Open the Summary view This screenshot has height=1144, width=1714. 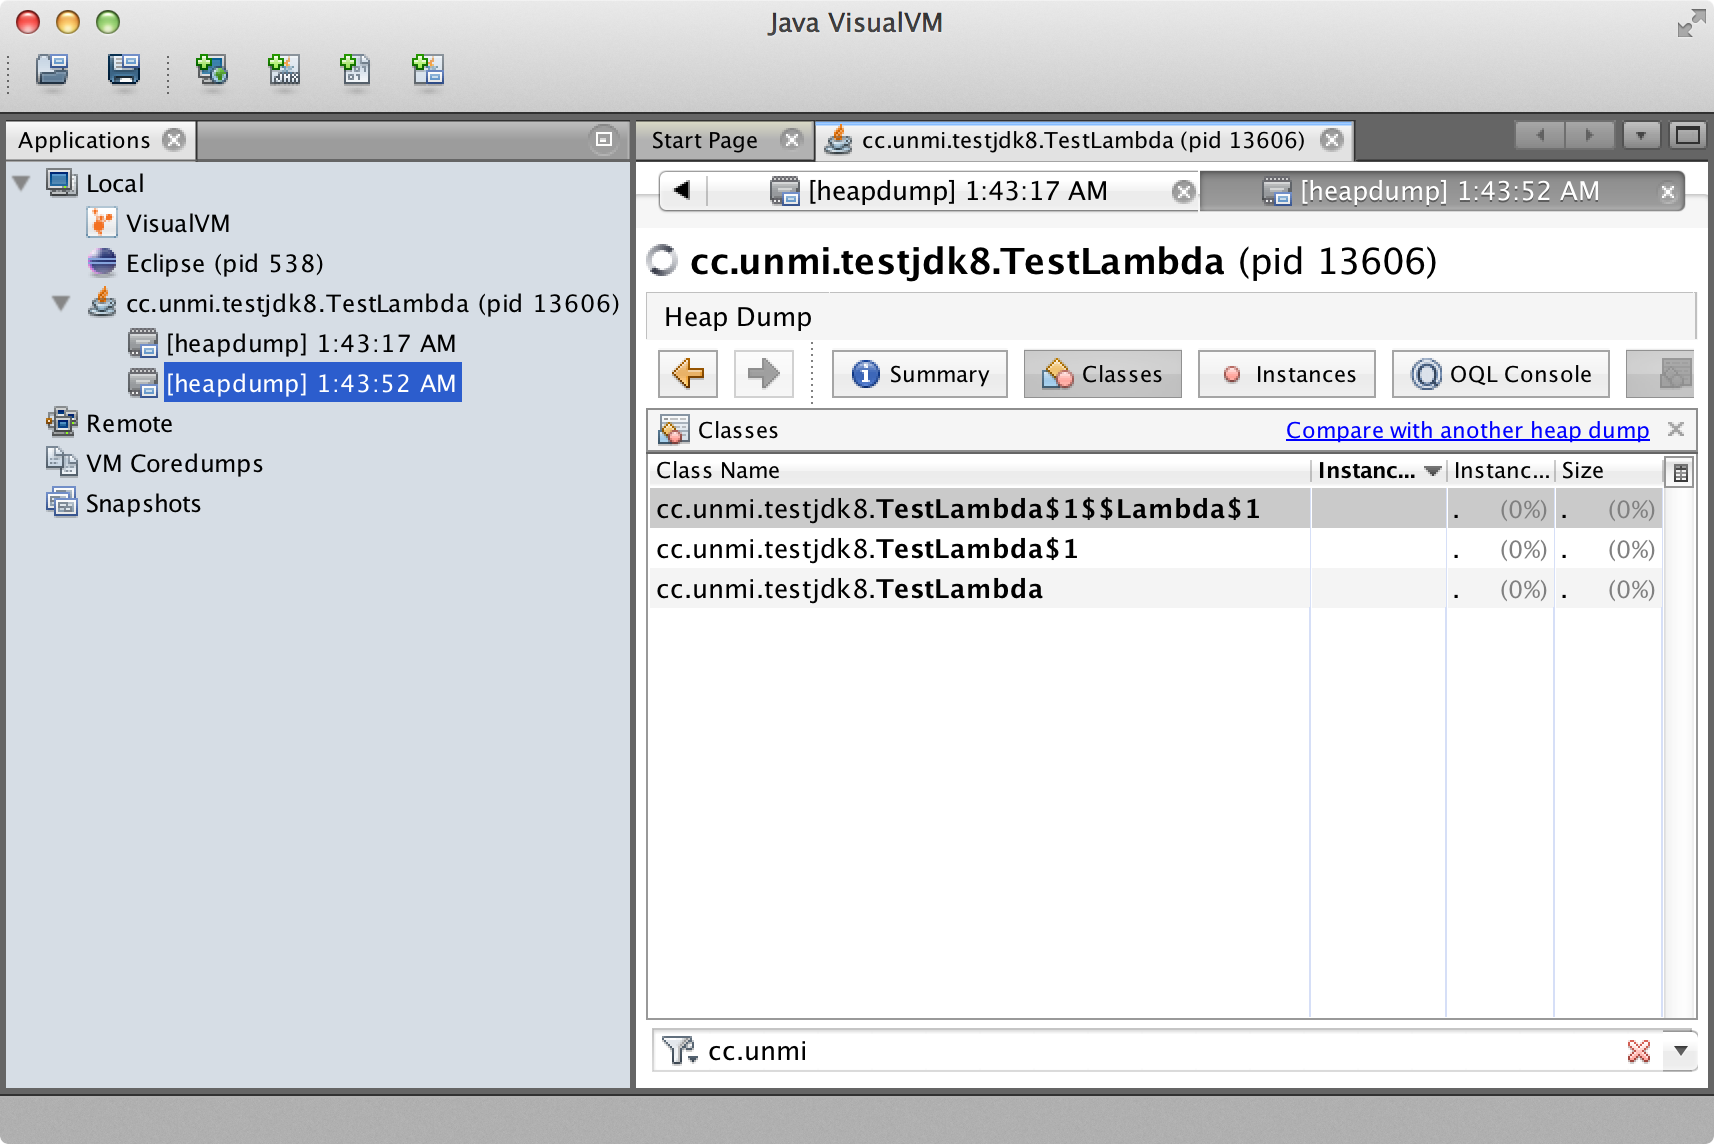click(x=919, y=374)
